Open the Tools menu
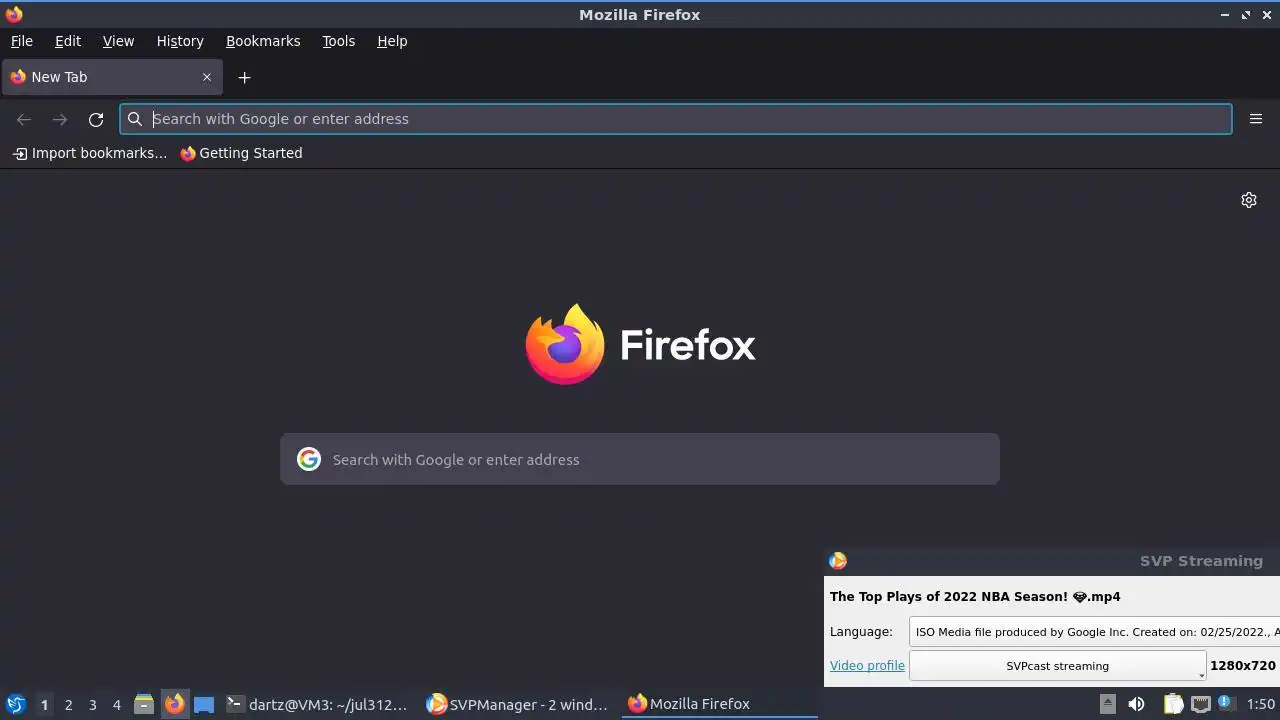The image size is (1280, 720). coord(338,41)
